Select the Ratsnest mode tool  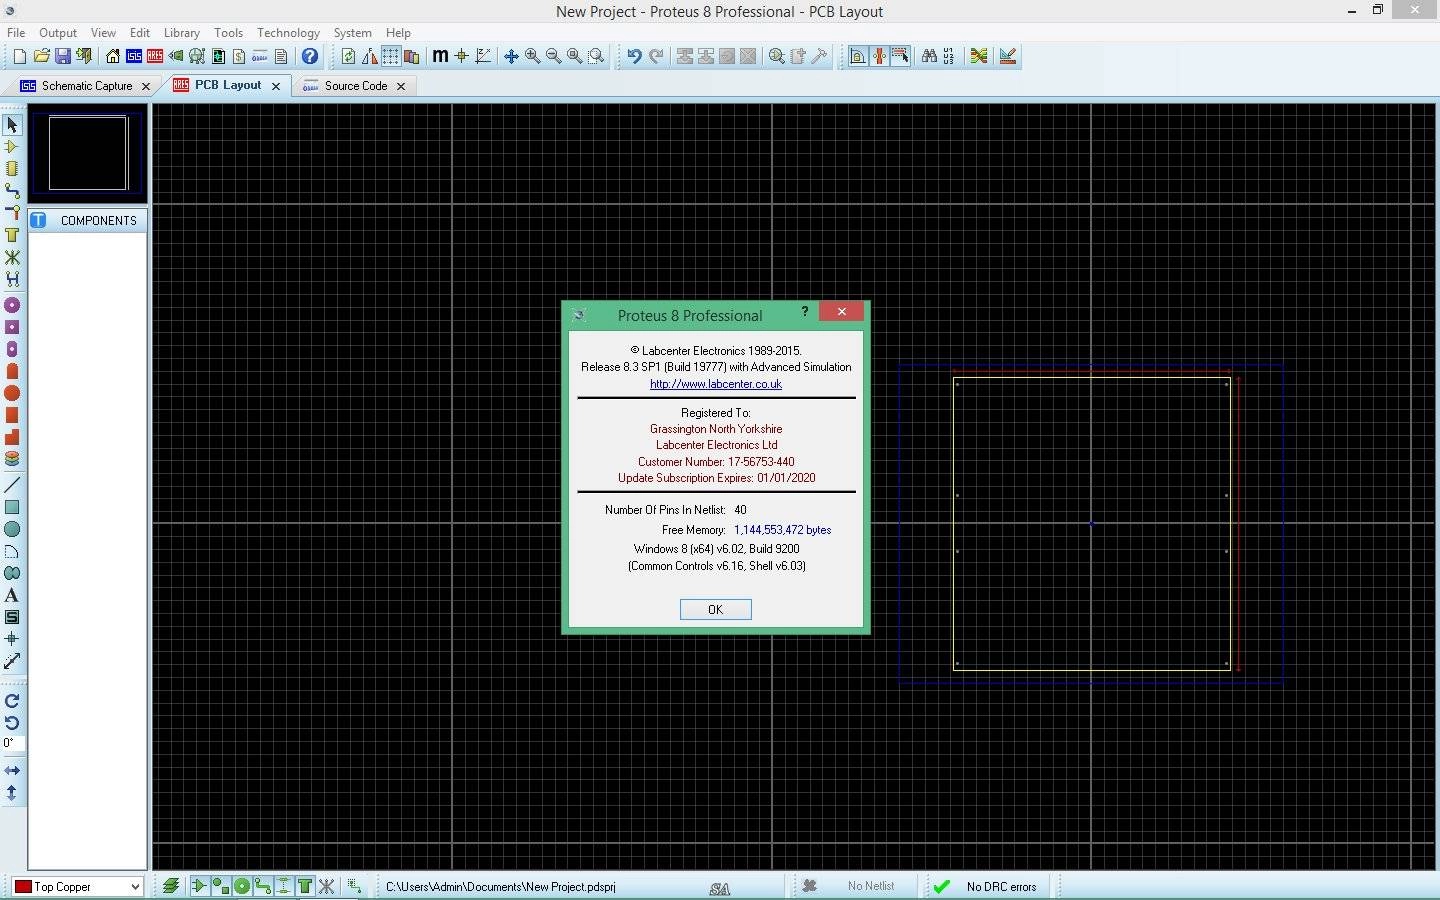12,257
